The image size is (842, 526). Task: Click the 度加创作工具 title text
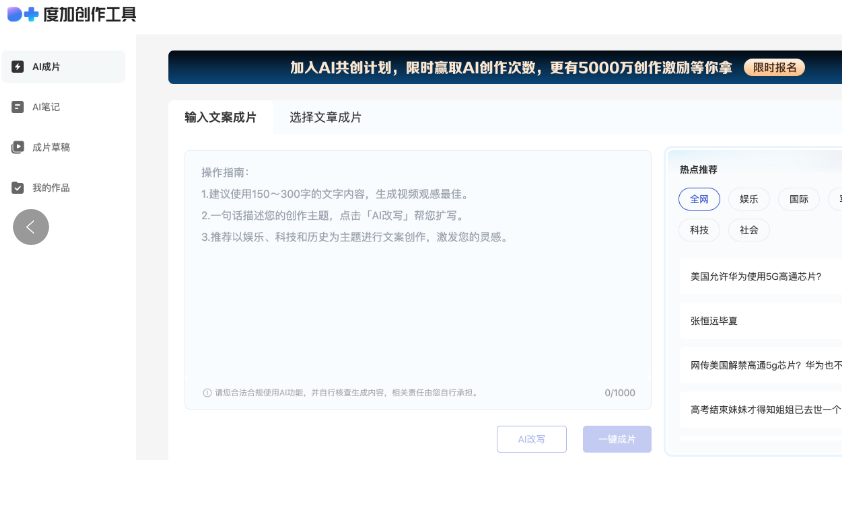coord(90,14)
